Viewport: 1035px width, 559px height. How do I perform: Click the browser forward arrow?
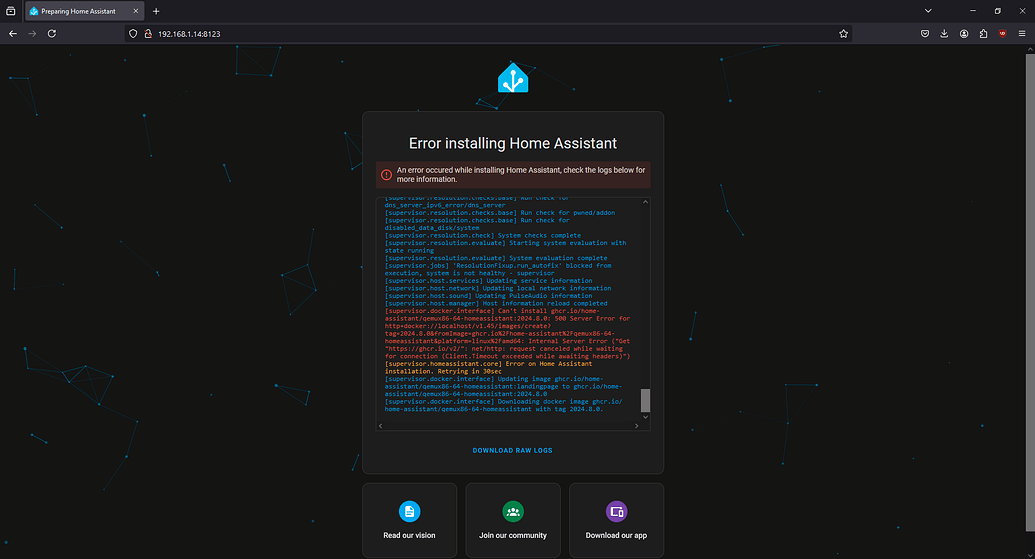[32, 34]
